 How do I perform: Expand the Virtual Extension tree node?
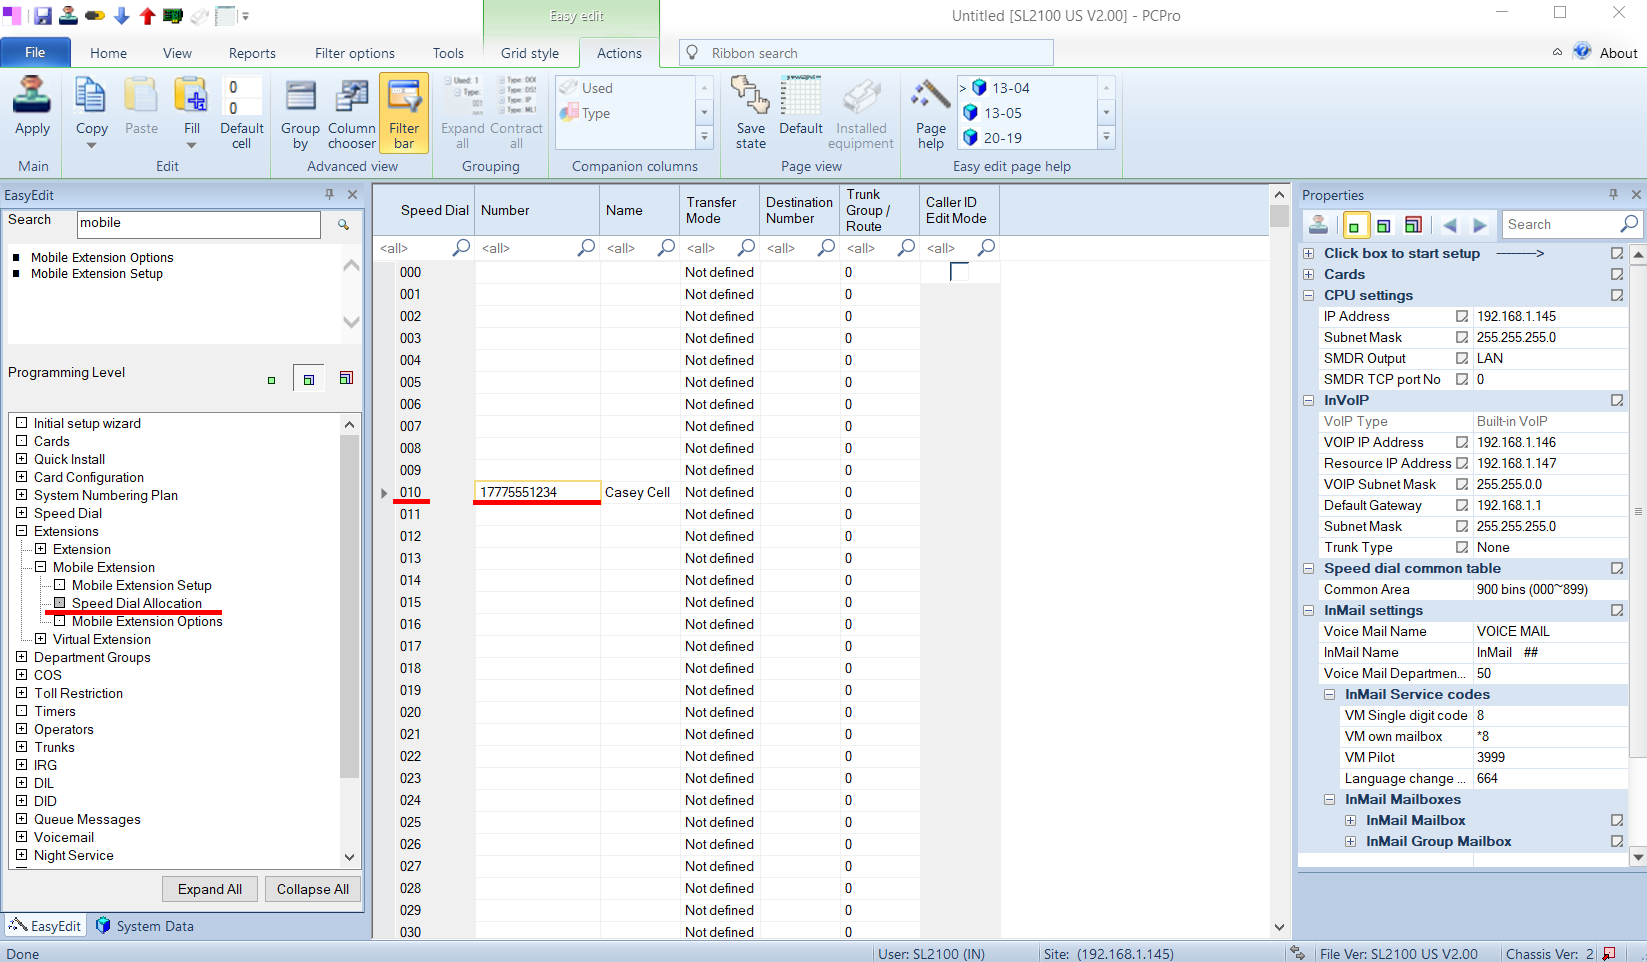click(x=41, y=639)
